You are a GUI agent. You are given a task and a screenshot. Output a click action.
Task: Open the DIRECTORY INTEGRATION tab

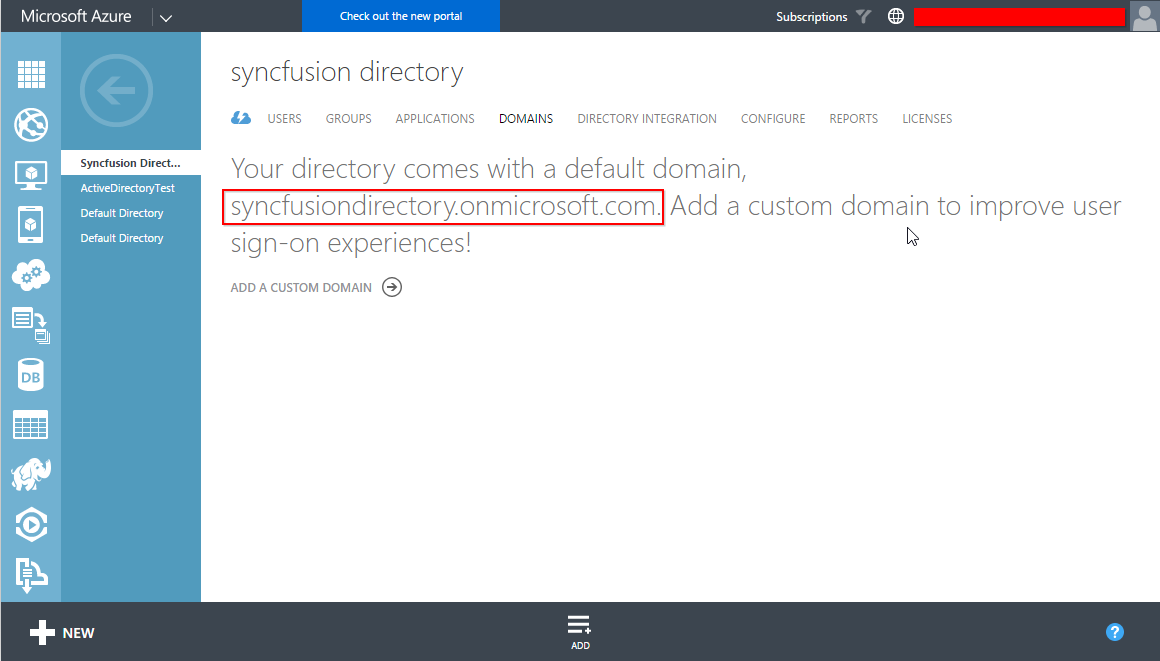coord(647,118)
